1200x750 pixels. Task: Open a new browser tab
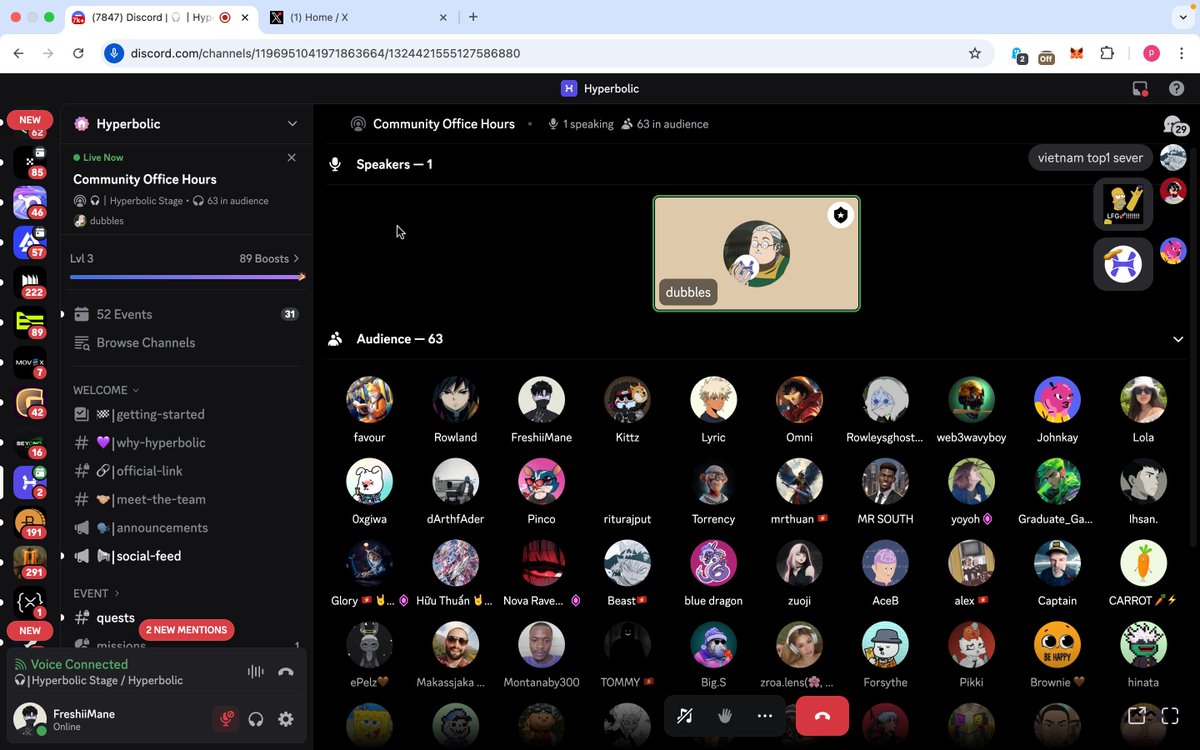tap(473, 17)
